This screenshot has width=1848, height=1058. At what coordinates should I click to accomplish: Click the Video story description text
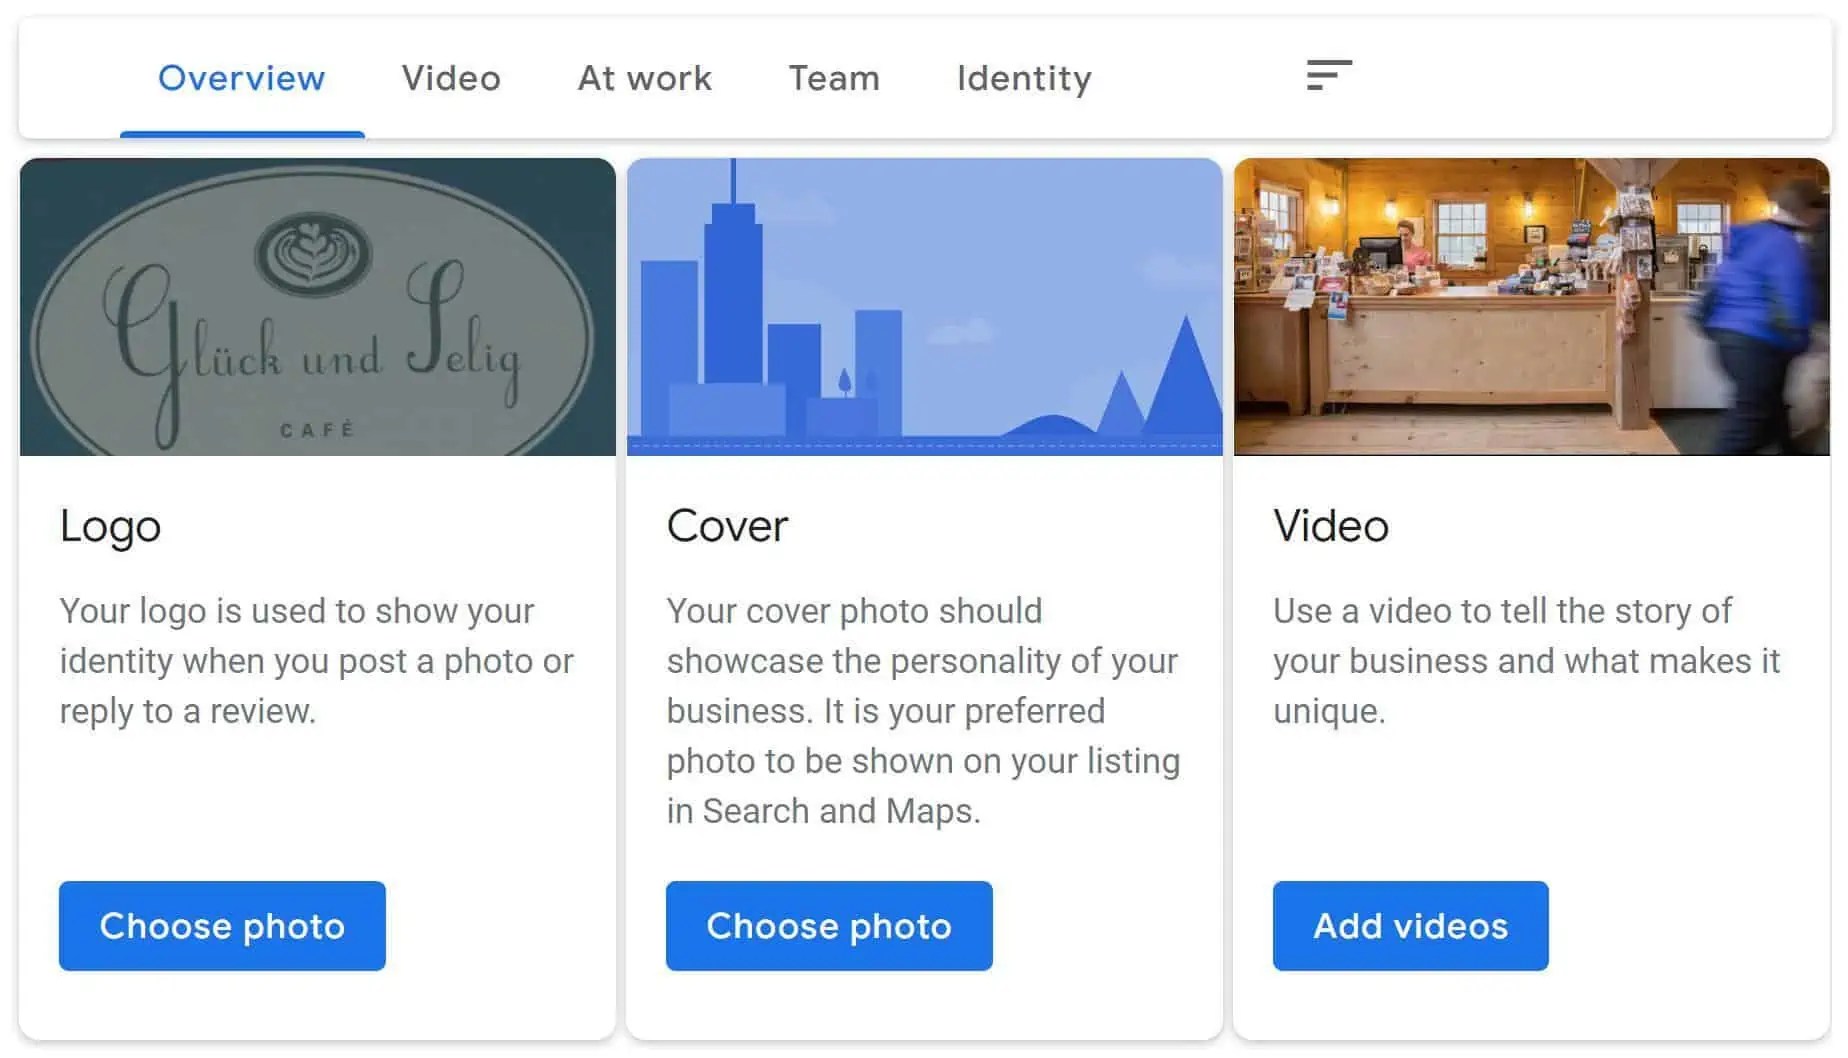[x=1525, y=660]
